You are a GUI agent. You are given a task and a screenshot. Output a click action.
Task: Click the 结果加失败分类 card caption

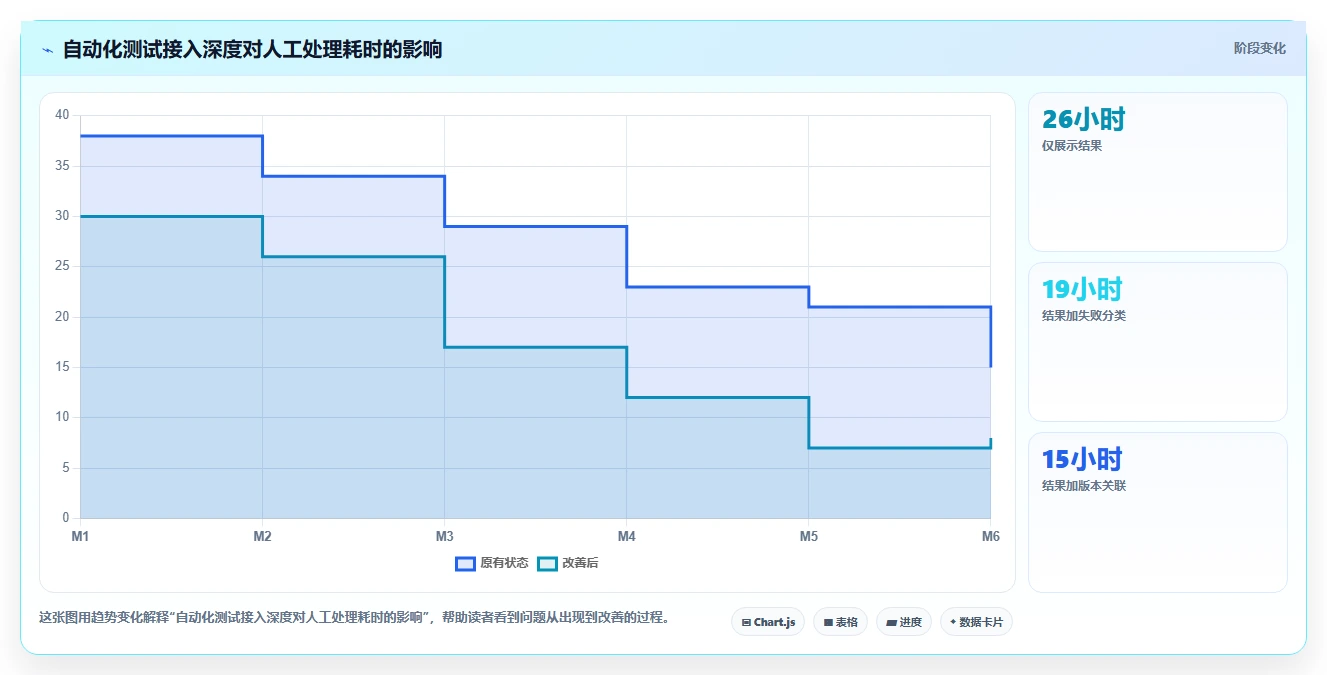1084,316
